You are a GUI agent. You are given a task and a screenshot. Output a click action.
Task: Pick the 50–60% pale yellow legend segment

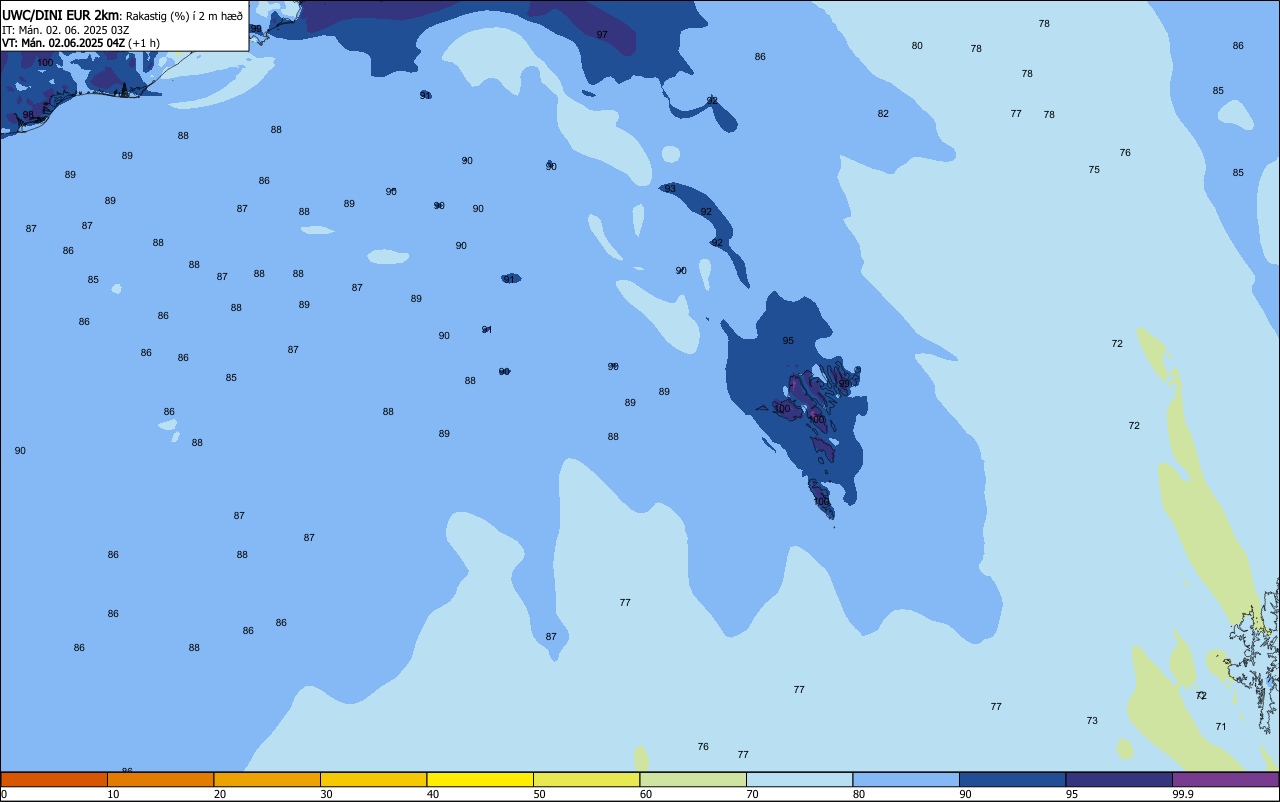(x=586, y=779)
